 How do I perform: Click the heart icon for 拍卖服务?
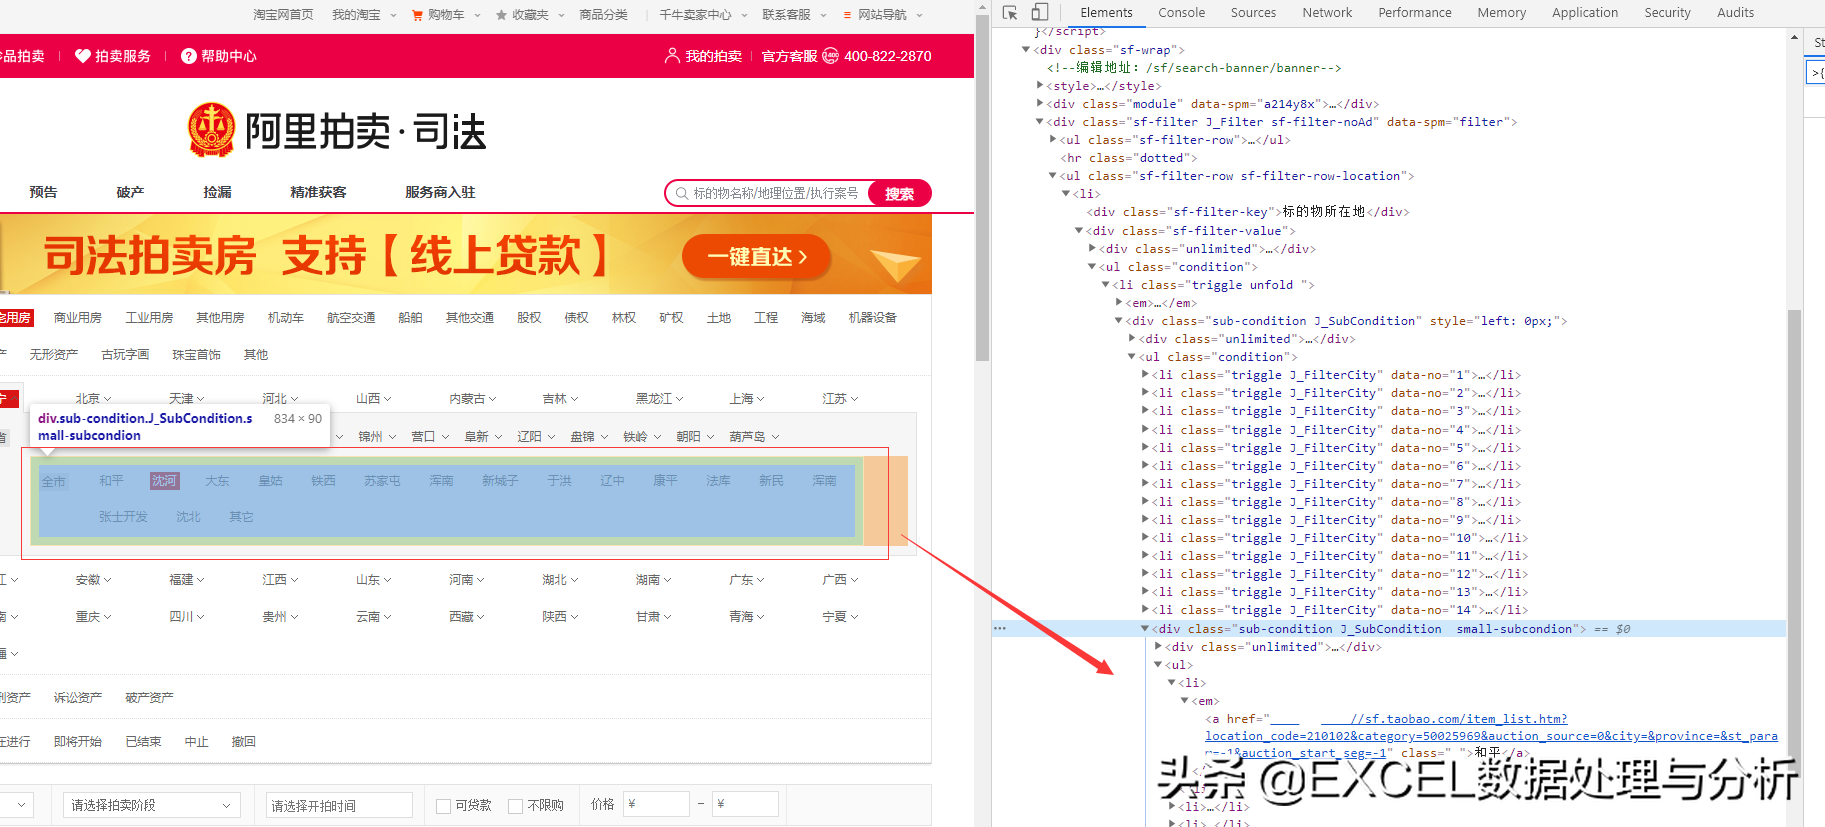pos(83,56)
